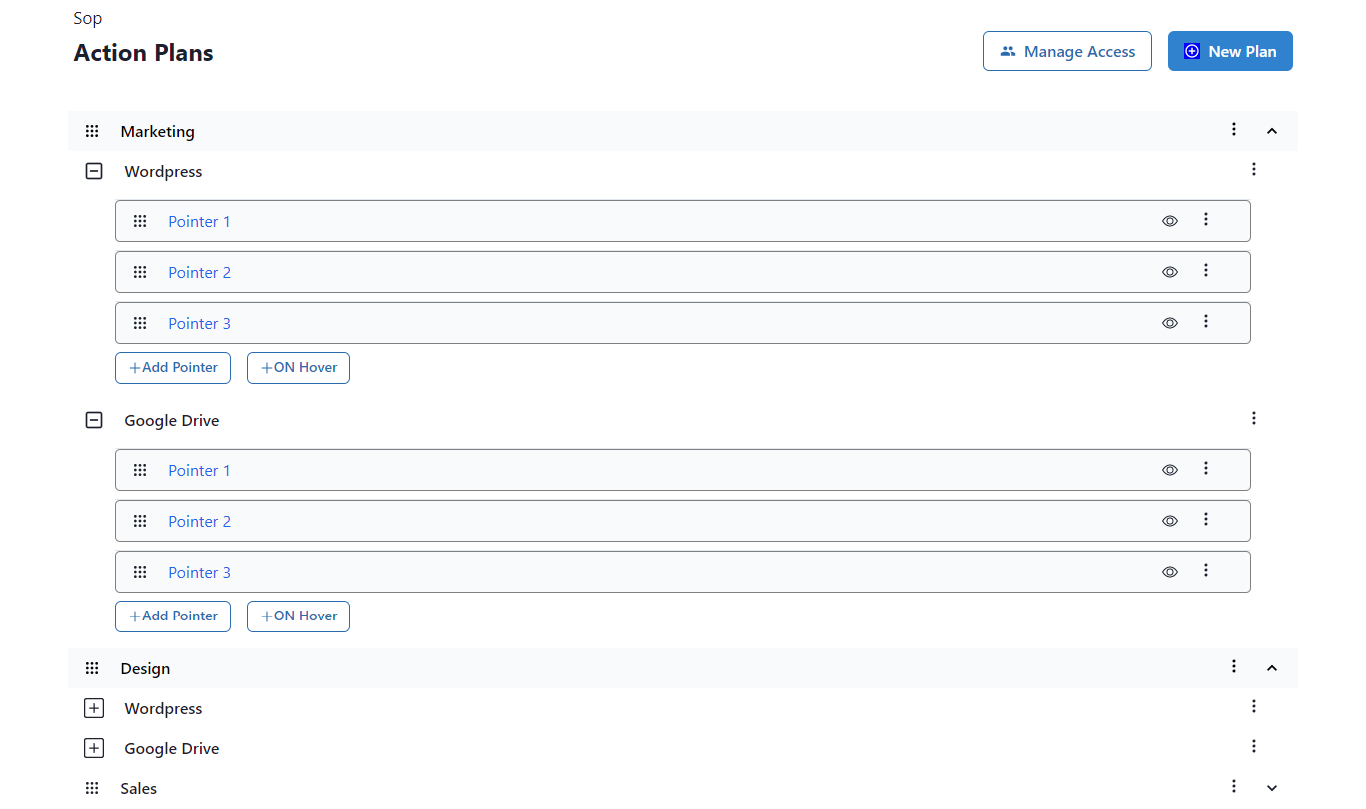This screenshot has width=1366, height=809.
Task: Open the kebab menu for Marketing section
Action: pos(1233,130)
